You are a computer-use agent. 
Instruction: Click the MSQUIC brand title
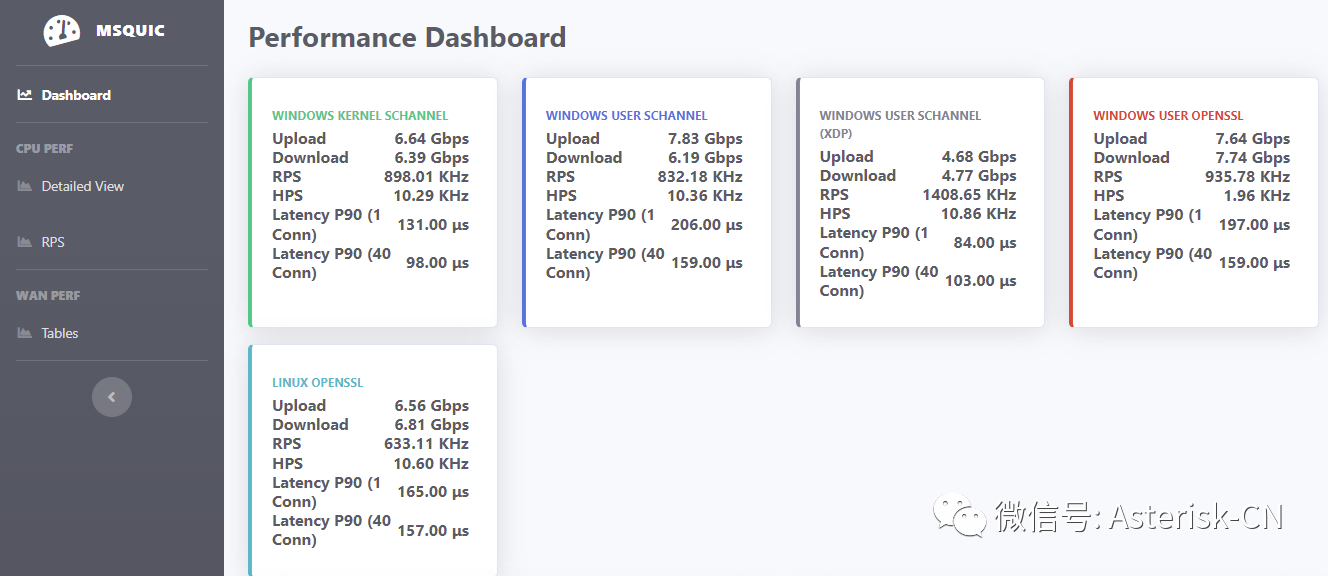(130, 31)
